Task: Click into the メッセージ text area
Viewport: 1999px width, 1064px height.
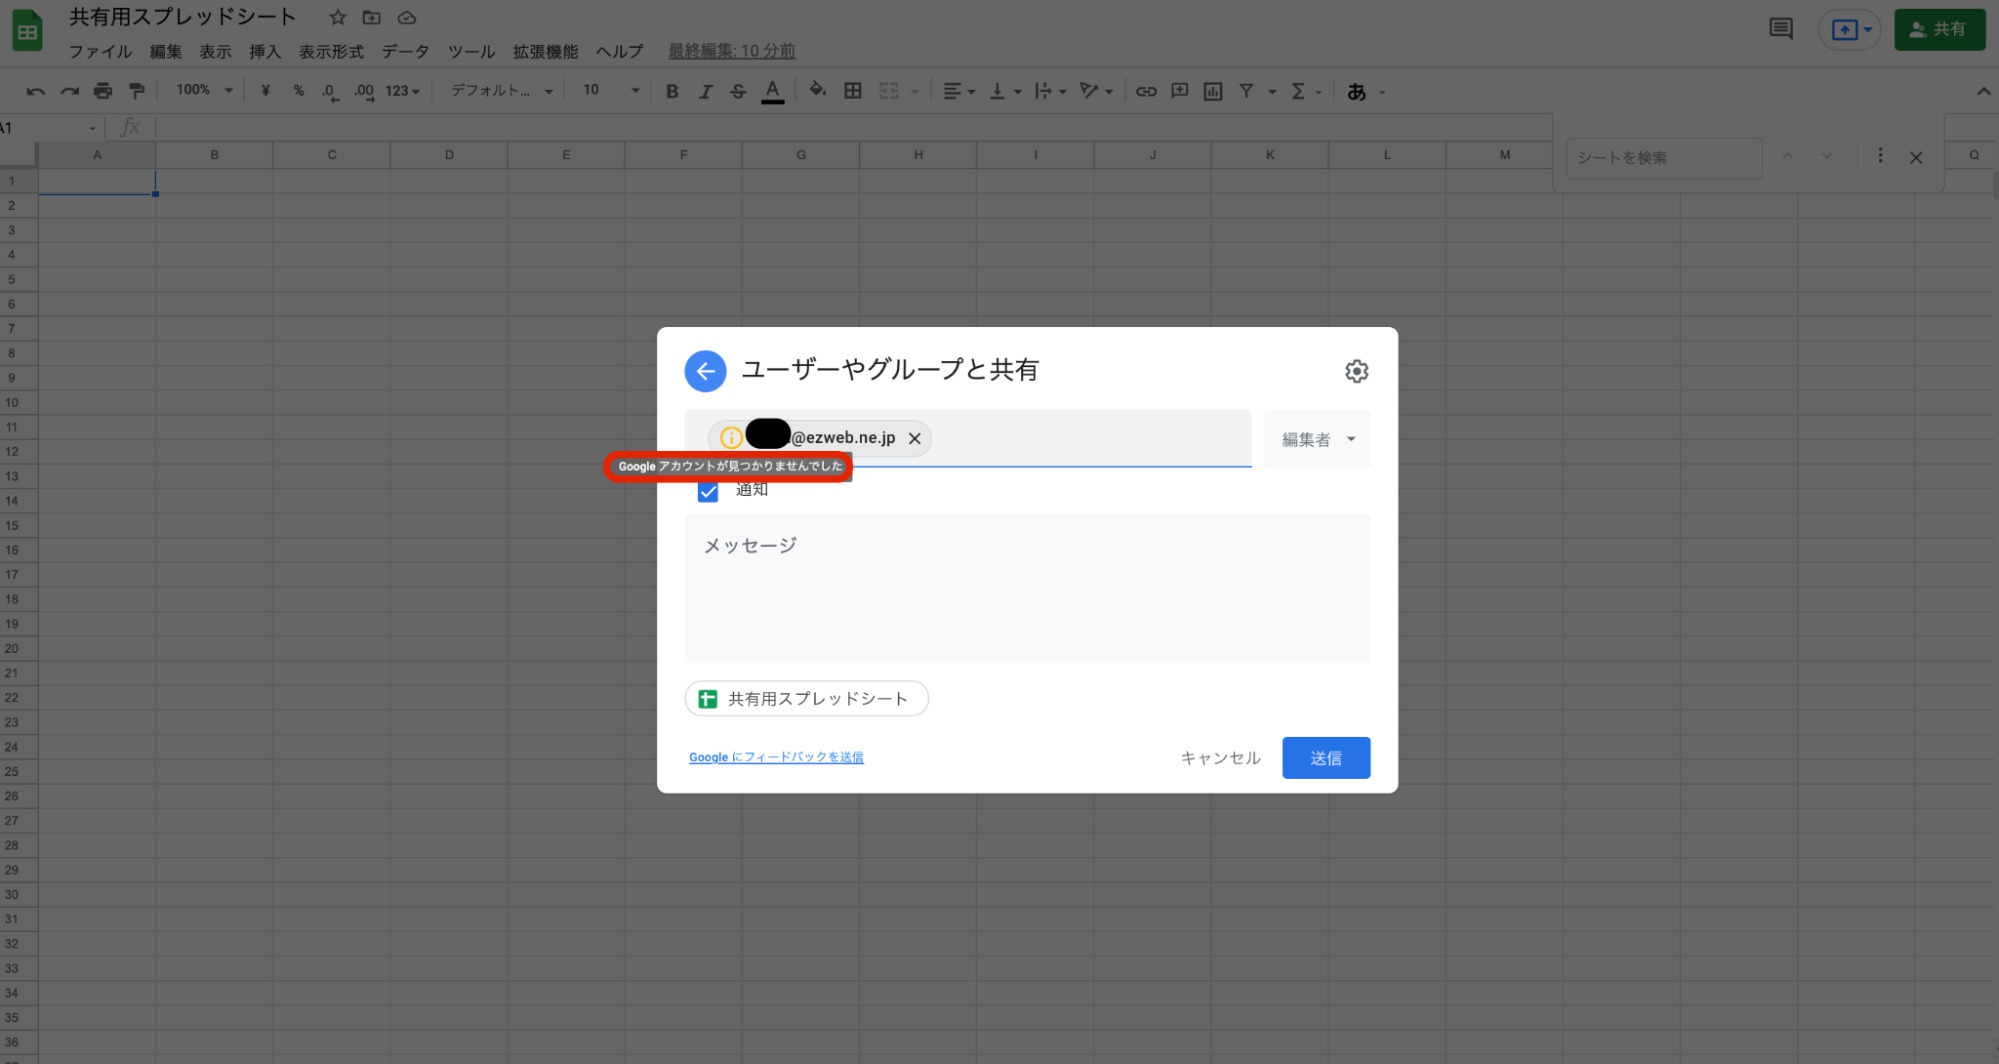Action: click(1027, 588)
